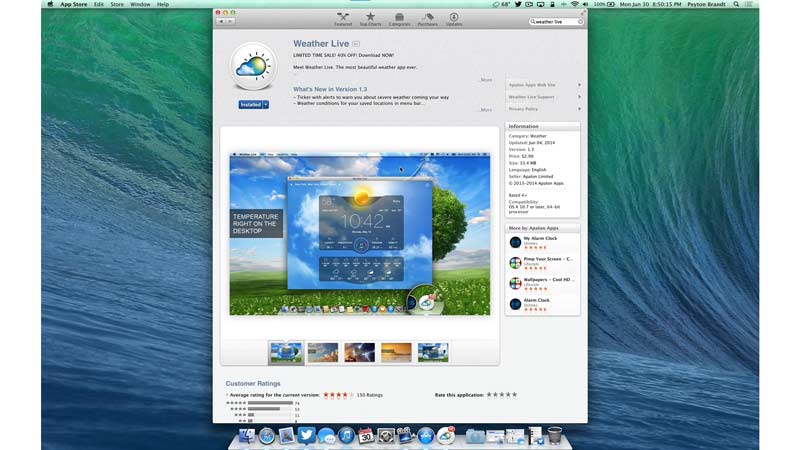
Task: Open the Edit menu
Action: tap(98, 4)
